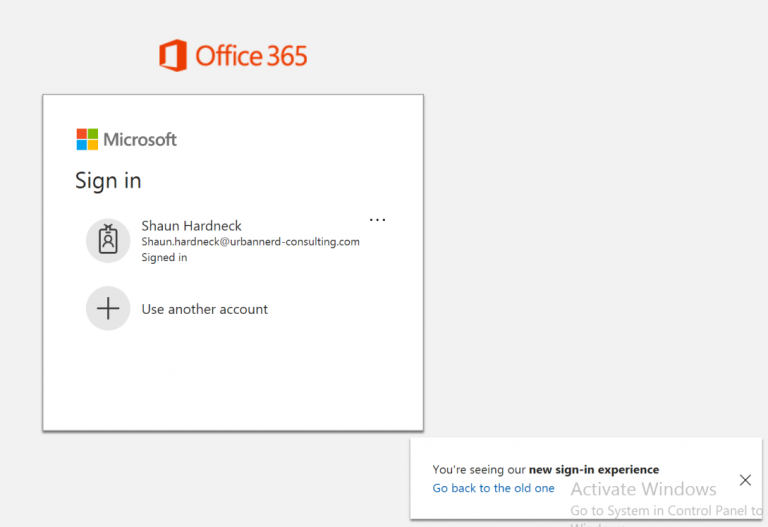Image resolution: width=768 pixels, height=527 pixels.
Task: Select the Shaun Hardneck account badge avatar
Action: [108, 240]
